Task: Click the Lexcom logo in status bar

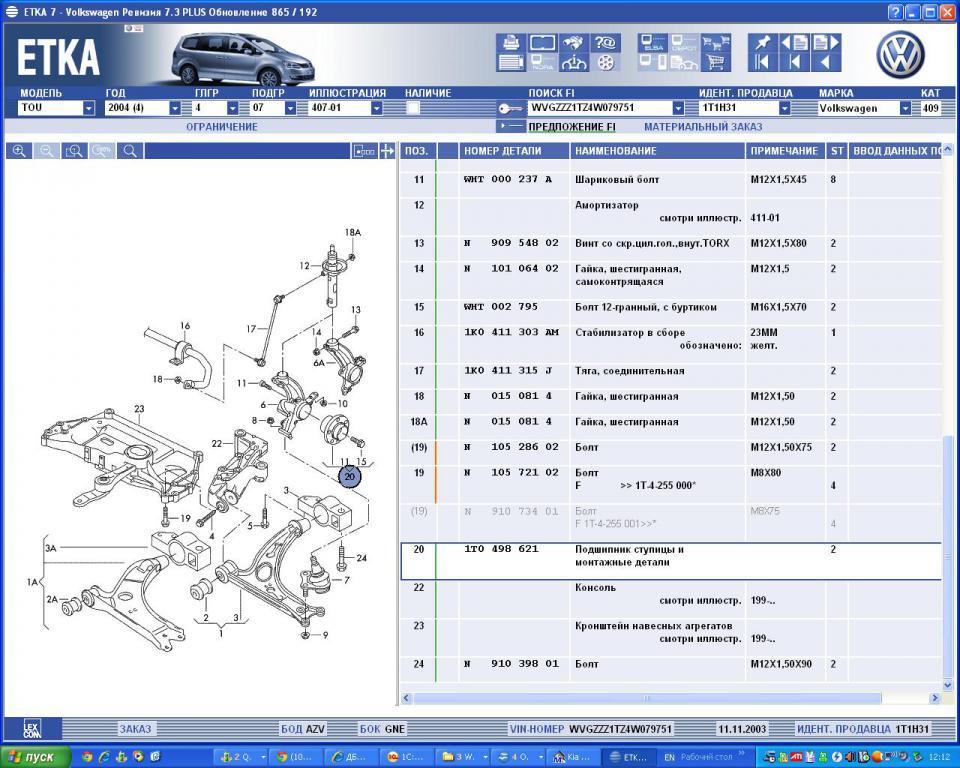Action: point(32,729)
